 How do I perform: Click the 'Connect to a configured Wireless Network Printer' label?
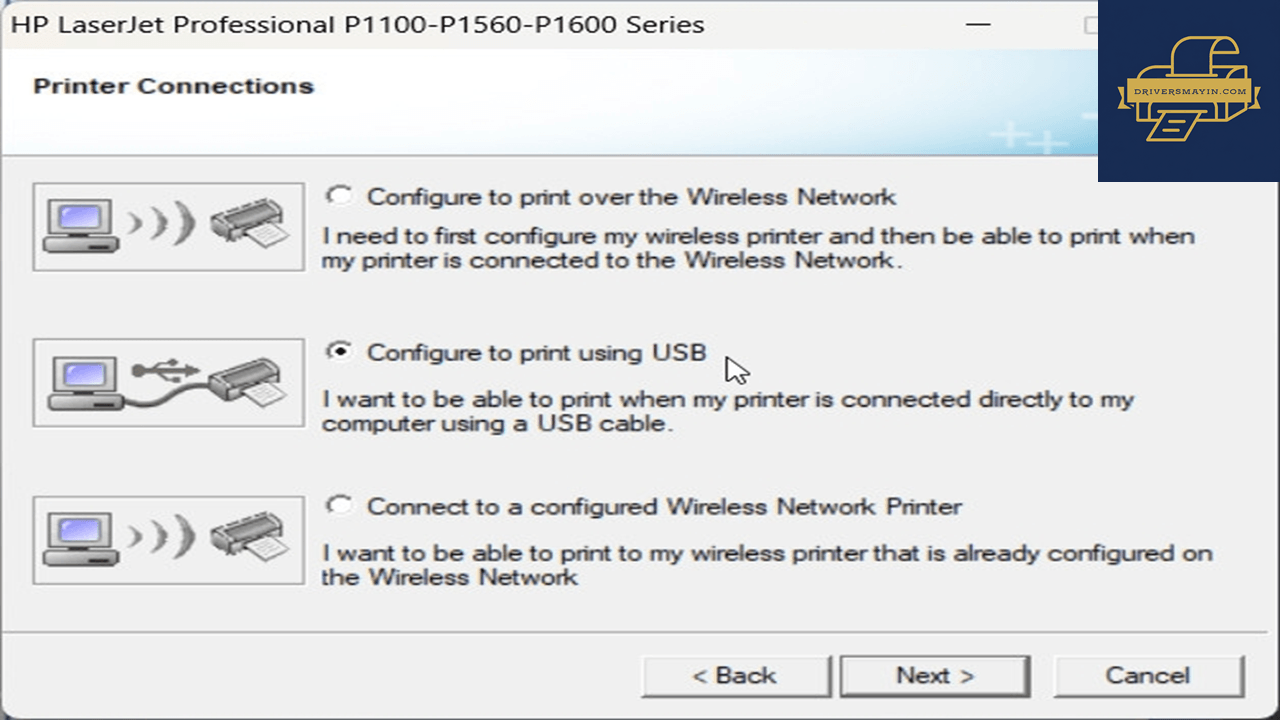click(664, 507)
